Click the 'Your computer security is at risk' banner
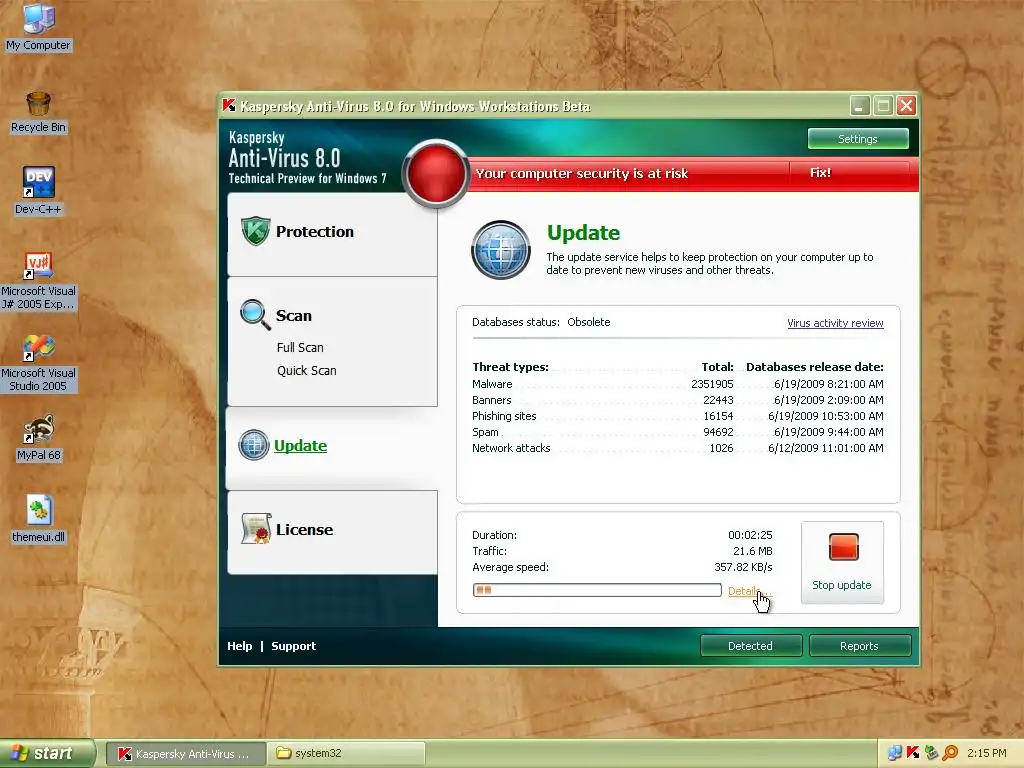This screenshot has width=1024, height=768. 582,173
